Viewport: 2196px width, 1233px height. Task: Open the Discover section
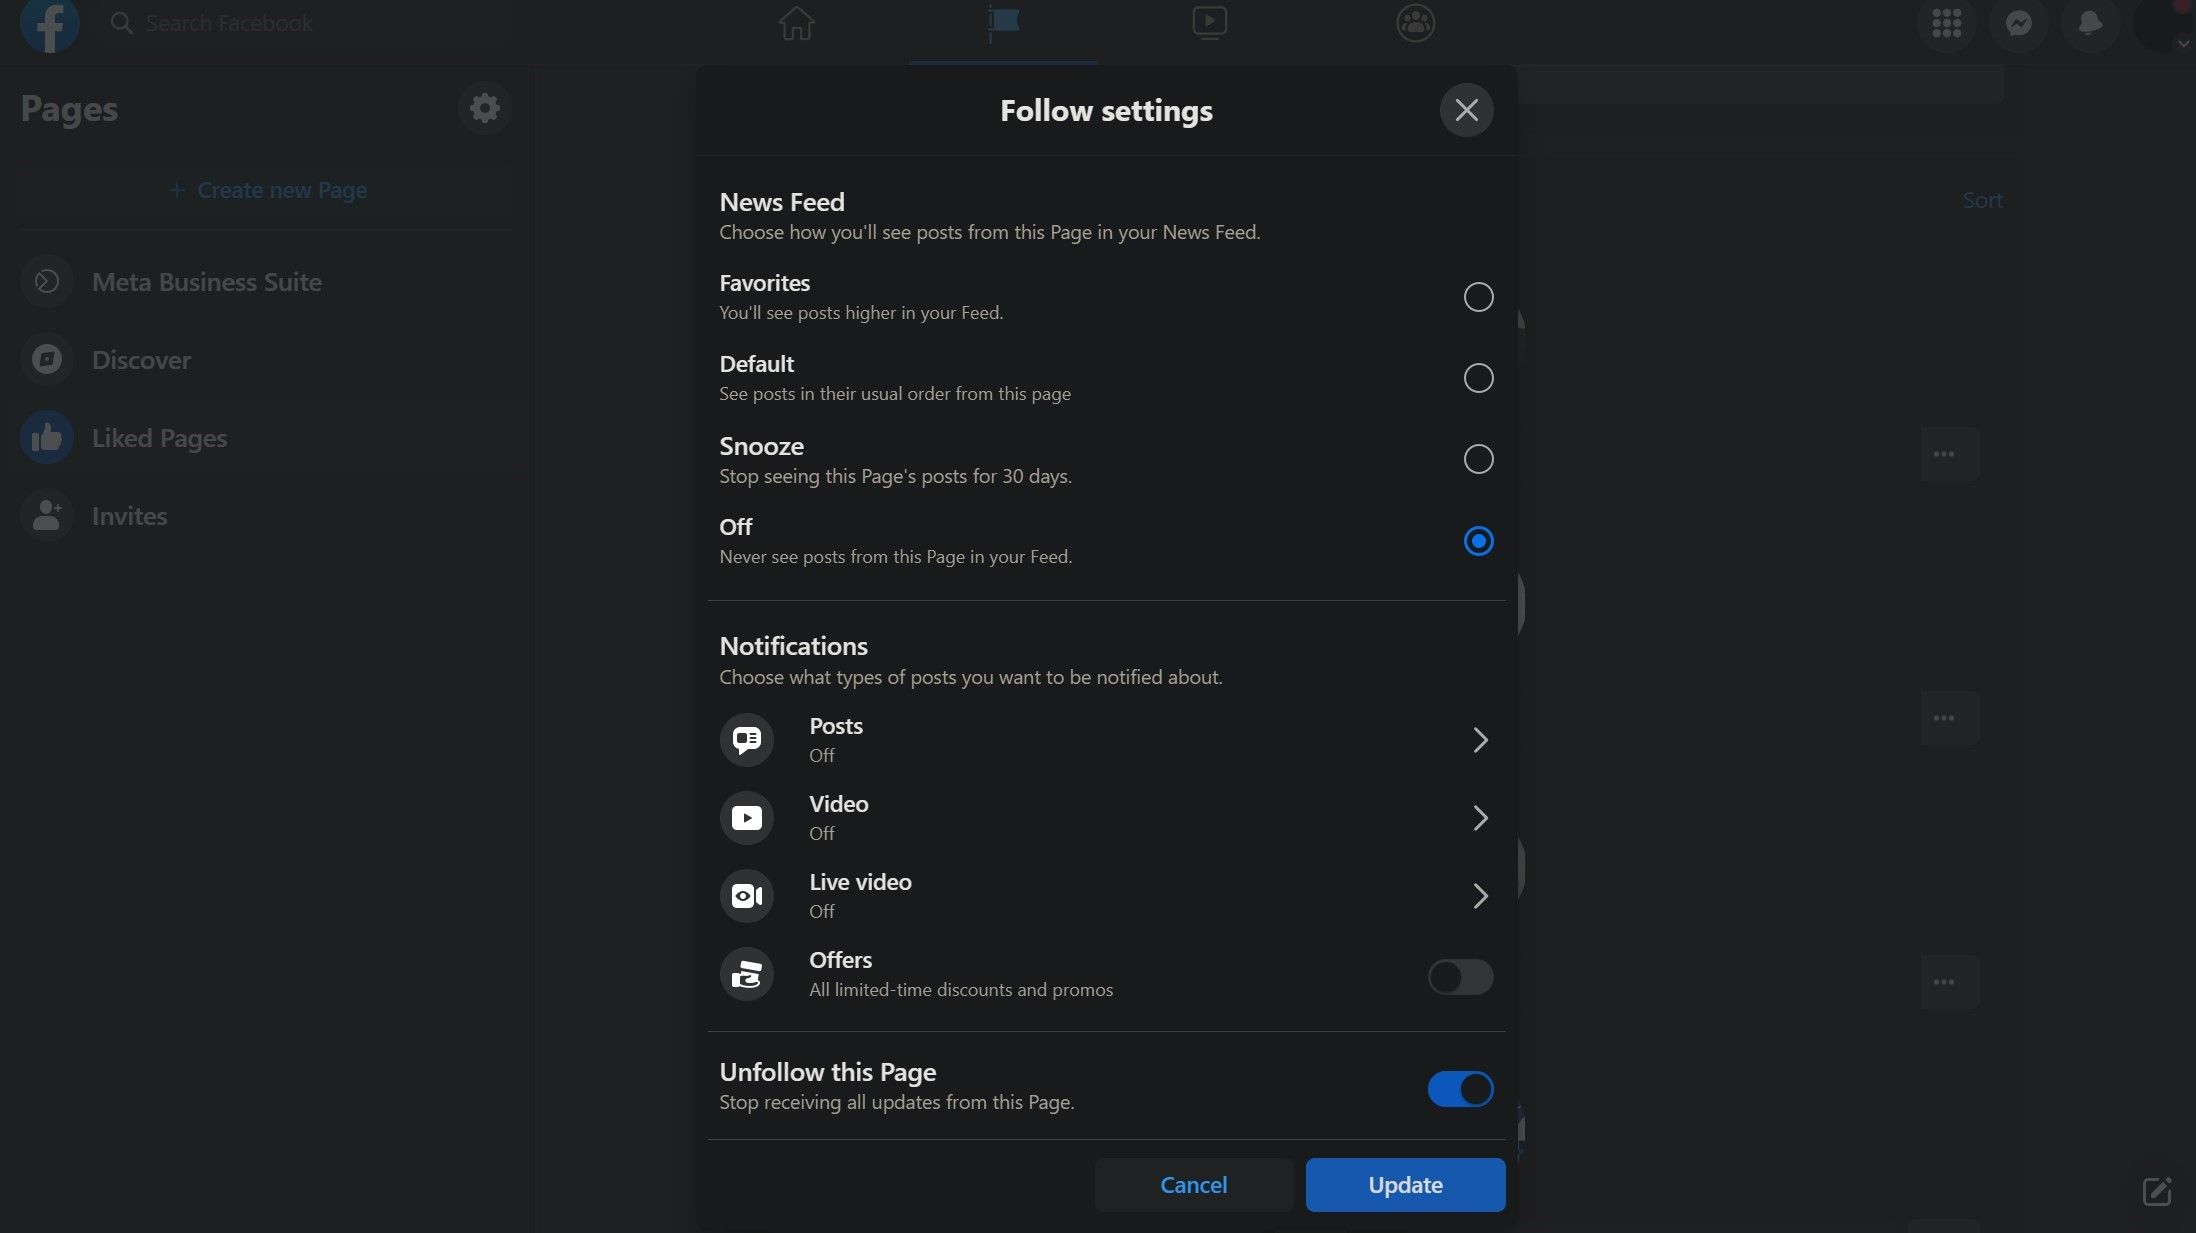141,360
